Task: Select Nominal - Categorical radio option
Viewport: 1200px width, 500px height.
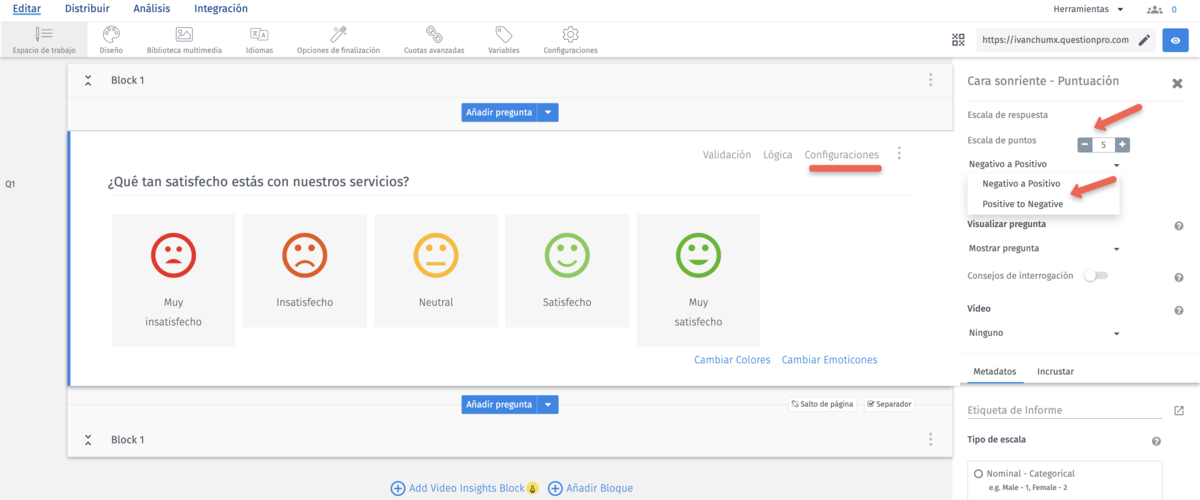Action: pyautogui.click(x=978, y=473)
